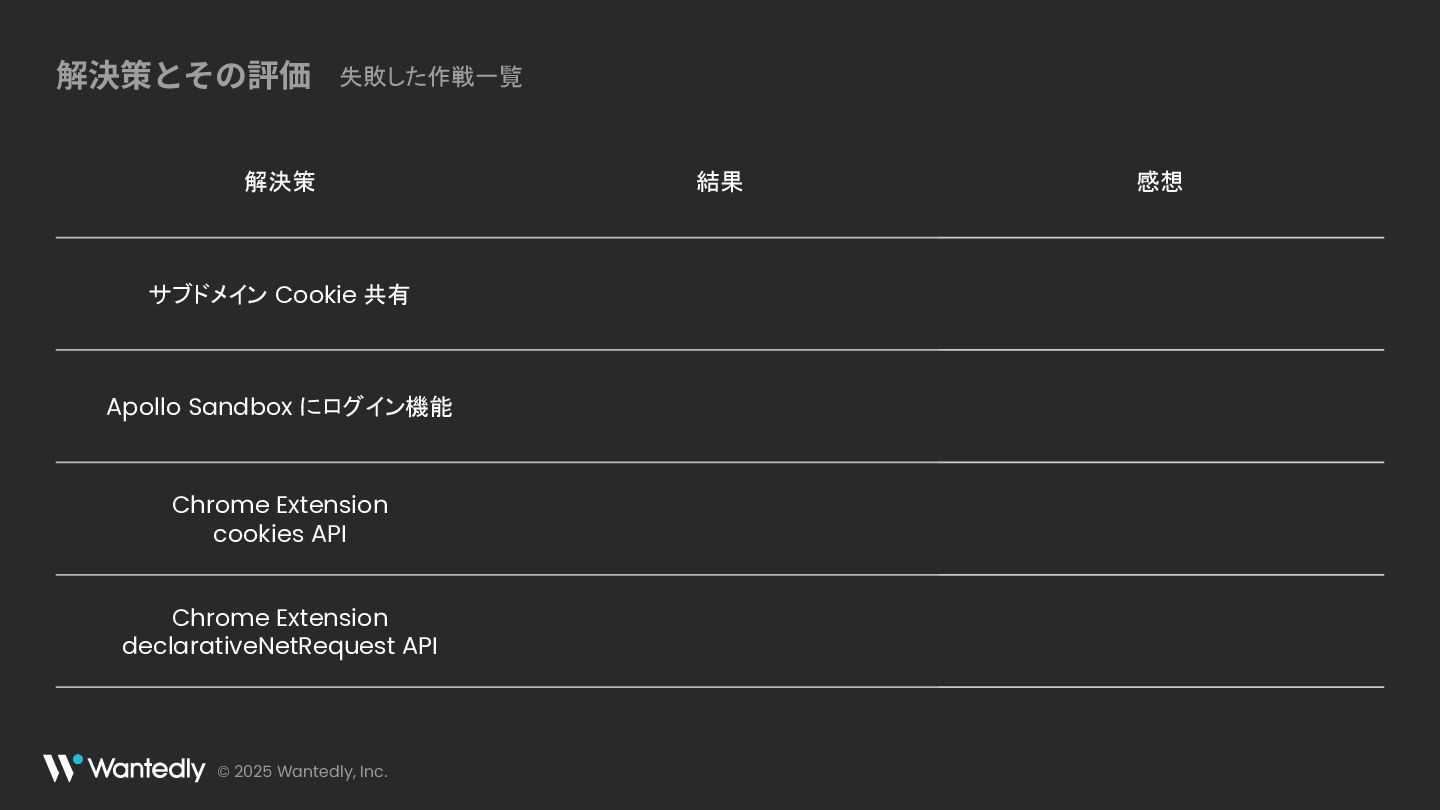Image resolution: width=1440 pixels, height=810 pixels.
Task: Click empty 結果 cell in declarativeNetRequest API row
Action: tap(720, 631)
